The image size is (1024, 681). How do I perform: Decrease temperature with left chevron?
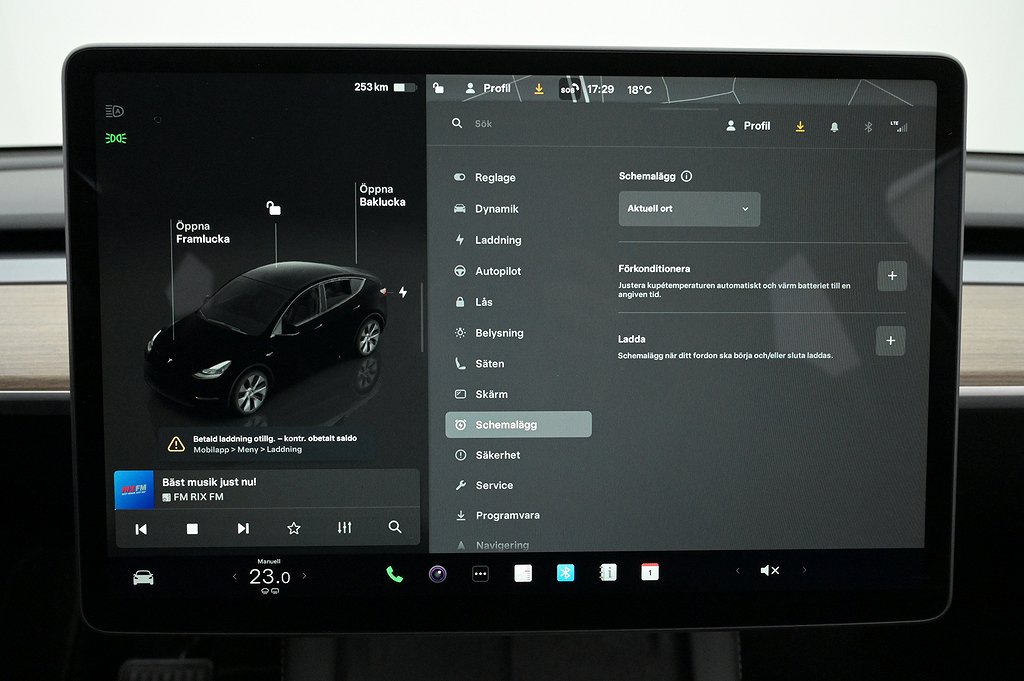(235, 576)
